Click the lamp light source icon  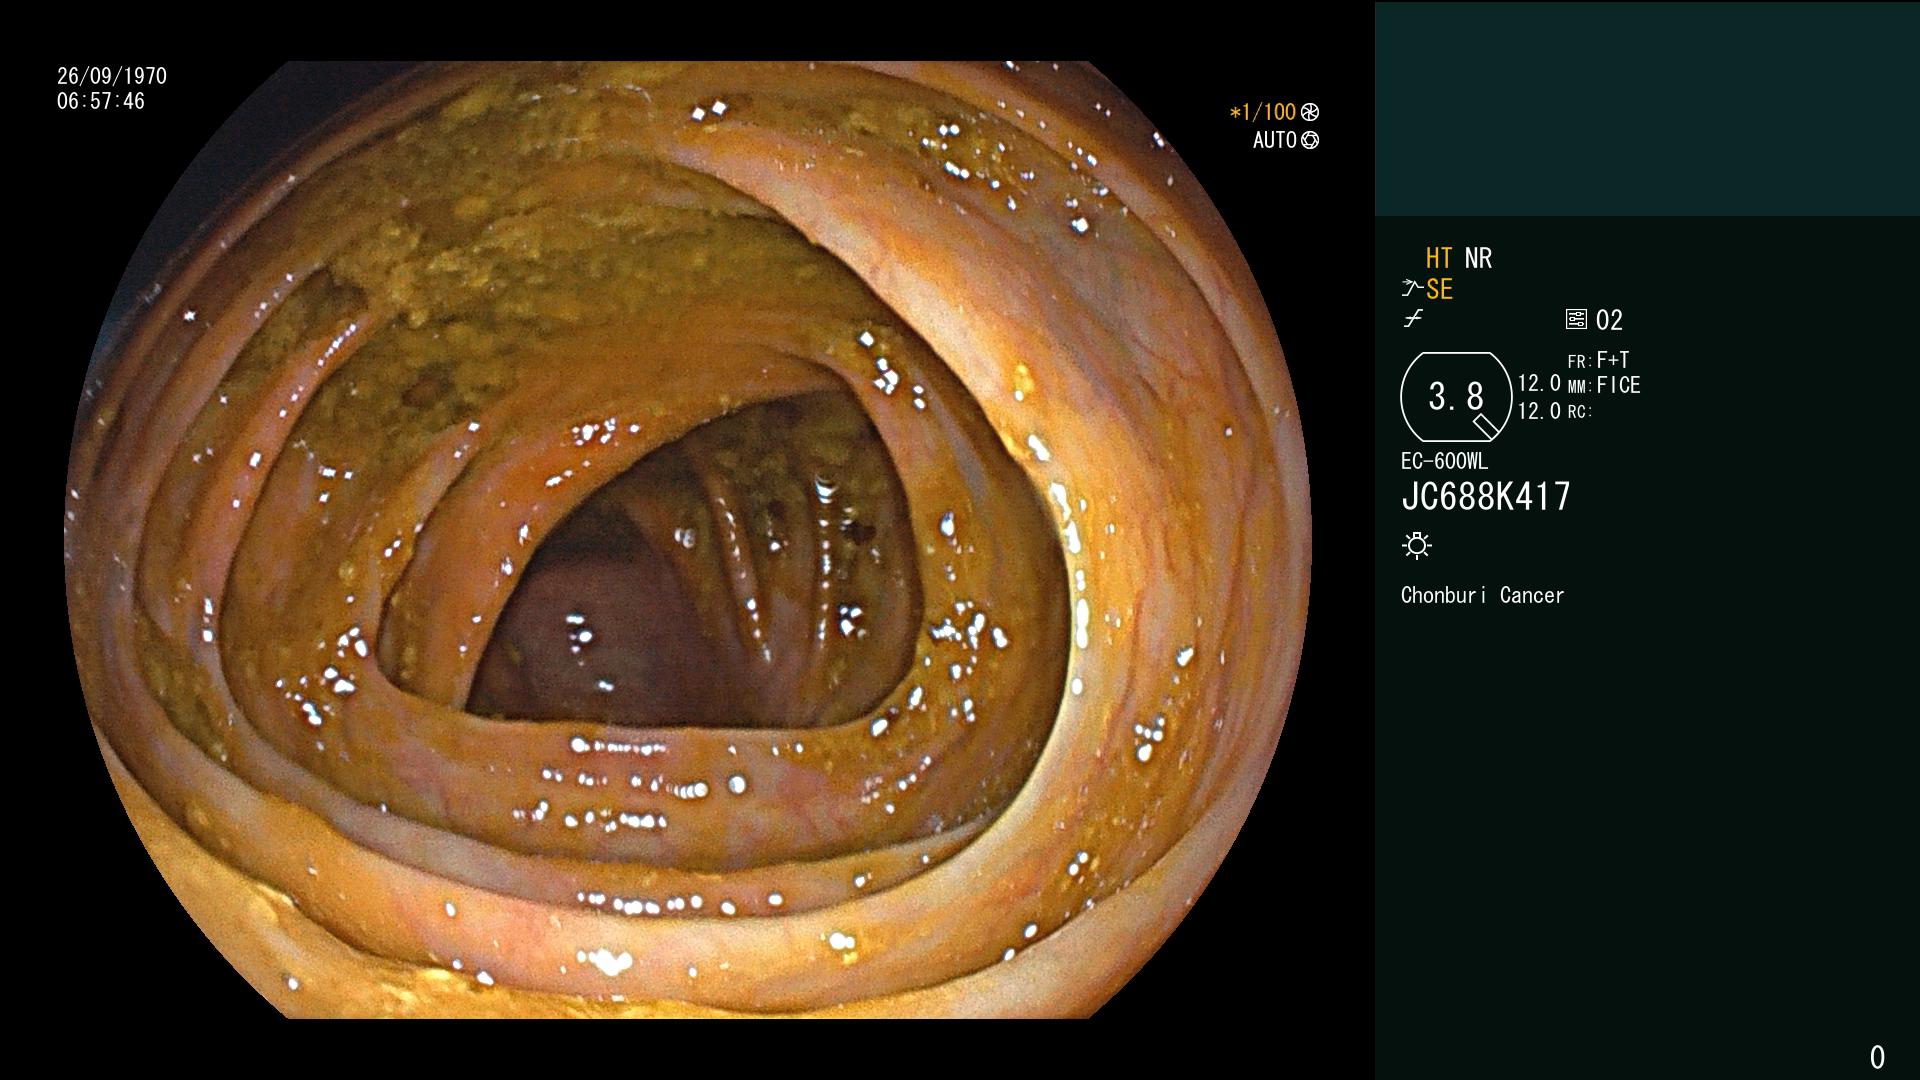1417,545
